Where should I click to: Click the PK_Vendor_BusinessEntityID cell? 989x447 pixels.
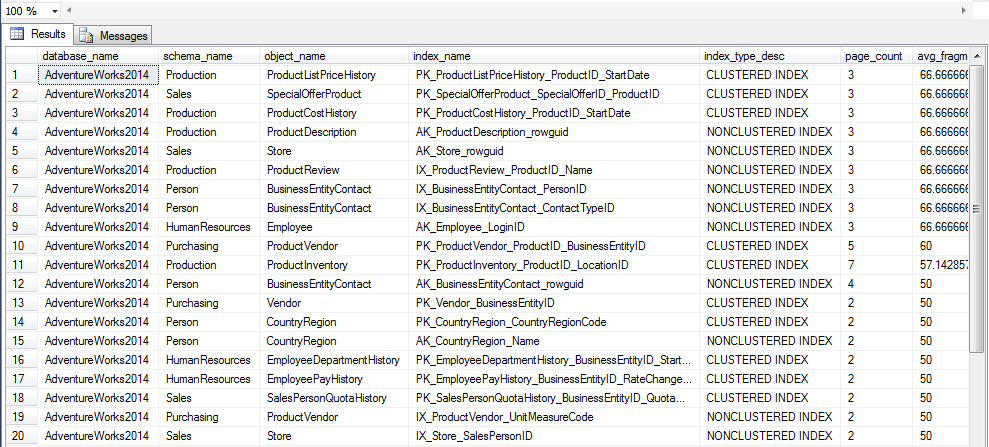tap(554, 303)
